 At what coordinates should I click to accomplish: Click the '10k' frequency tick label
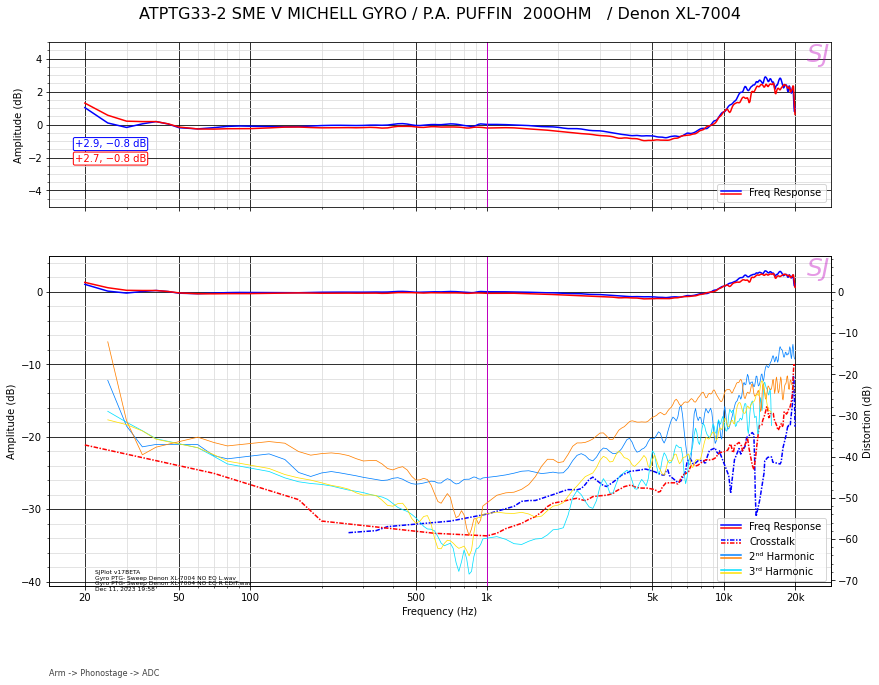tap(723, 598)
